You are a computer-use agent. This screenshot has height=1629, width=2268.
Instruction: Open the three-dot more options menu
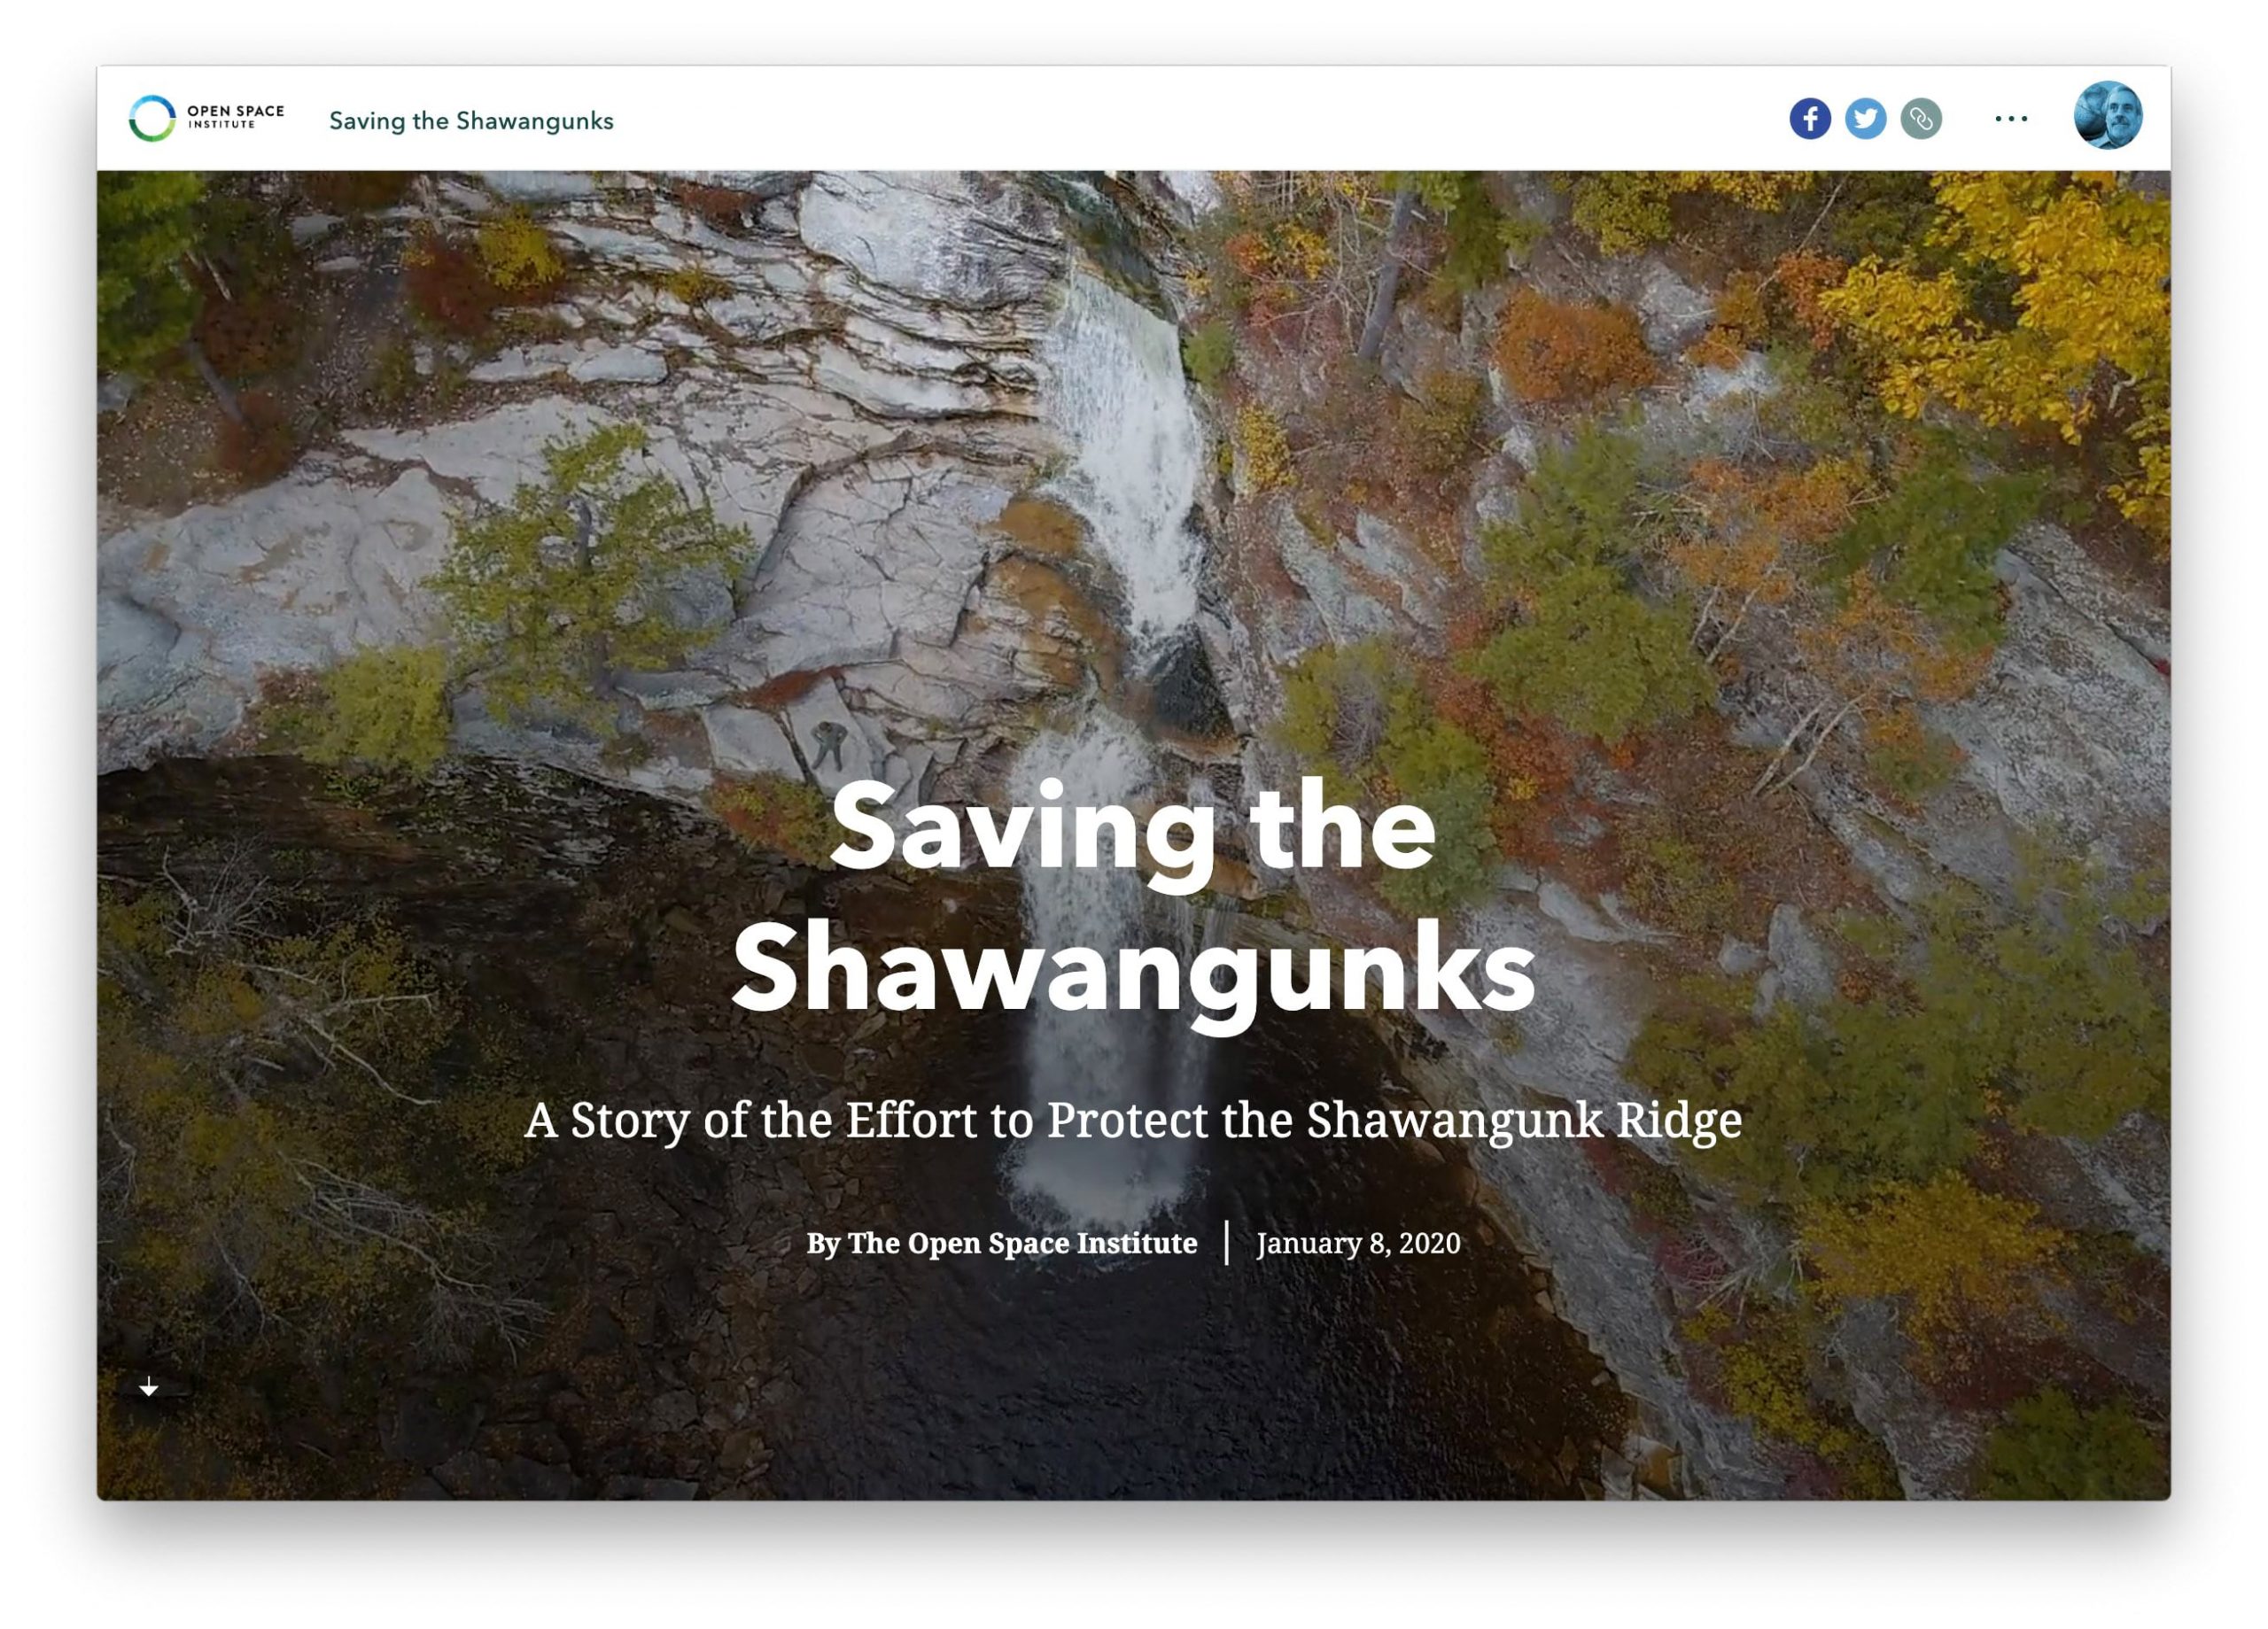(x=2010, y=119)
